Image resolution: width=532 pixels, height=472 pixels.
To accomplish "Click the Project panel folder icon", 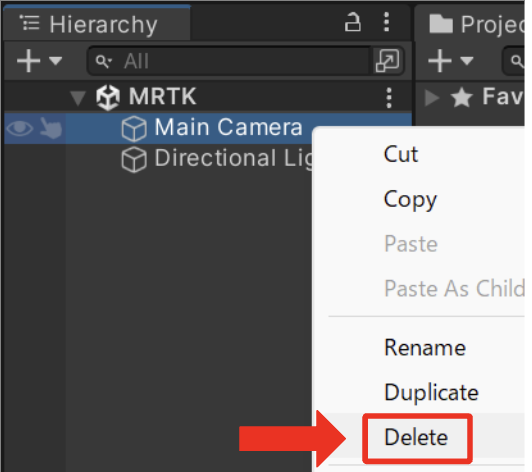I will (440, 24).
